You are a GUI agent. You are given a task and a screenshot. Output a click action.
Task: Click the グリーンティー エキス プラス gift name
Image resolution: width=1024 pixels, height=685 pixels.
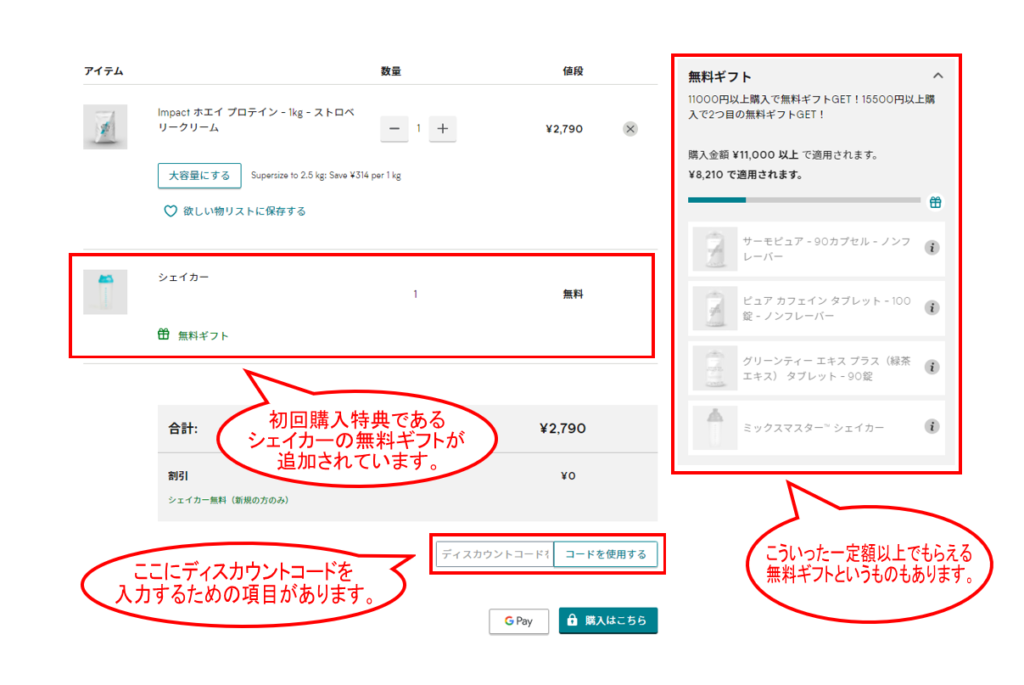click(x=826, y=368)
